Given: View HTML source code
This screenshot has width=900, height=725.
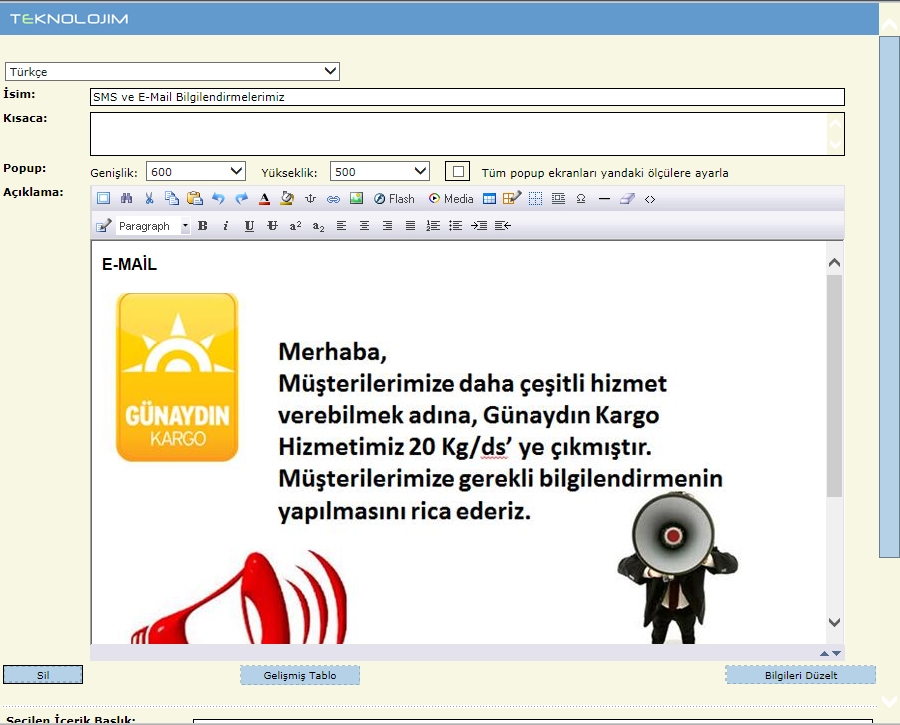Looking at the screenshot, I should coord(650,199).
